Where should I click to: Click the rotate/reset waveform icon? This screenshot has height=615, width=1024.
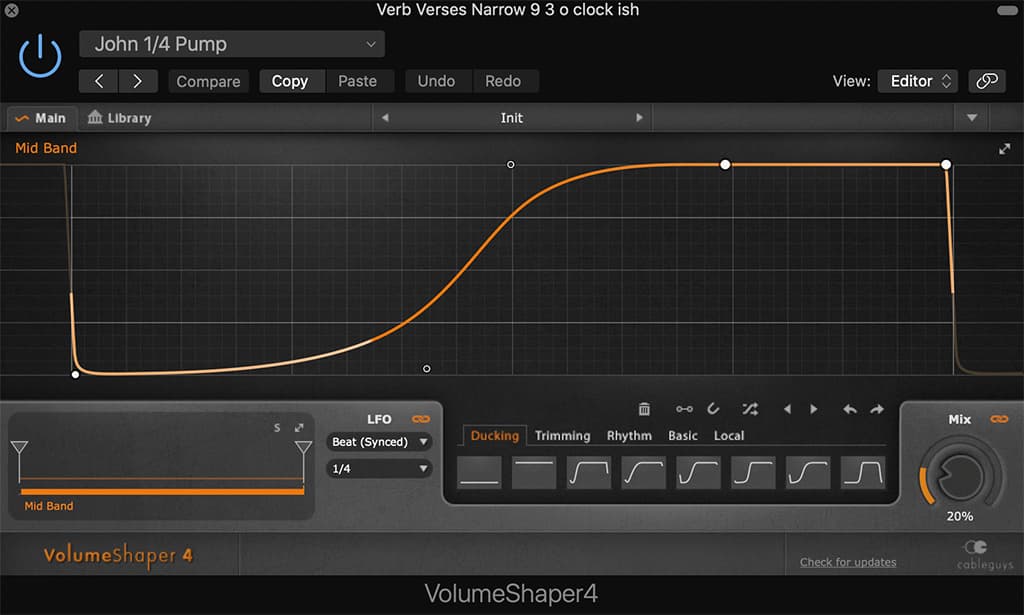[713, 409]
